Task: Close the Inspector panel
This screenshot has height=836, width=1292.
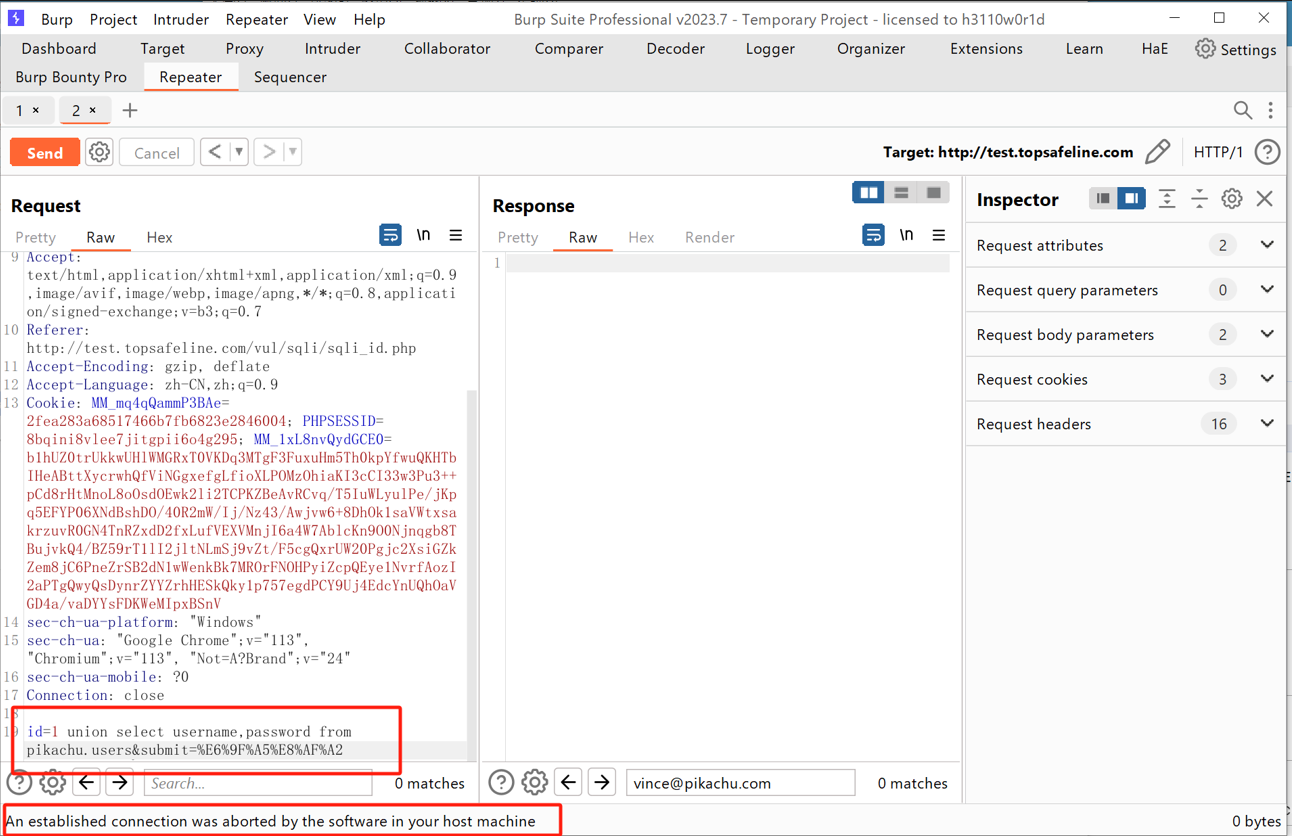Action: [1265, 199]
